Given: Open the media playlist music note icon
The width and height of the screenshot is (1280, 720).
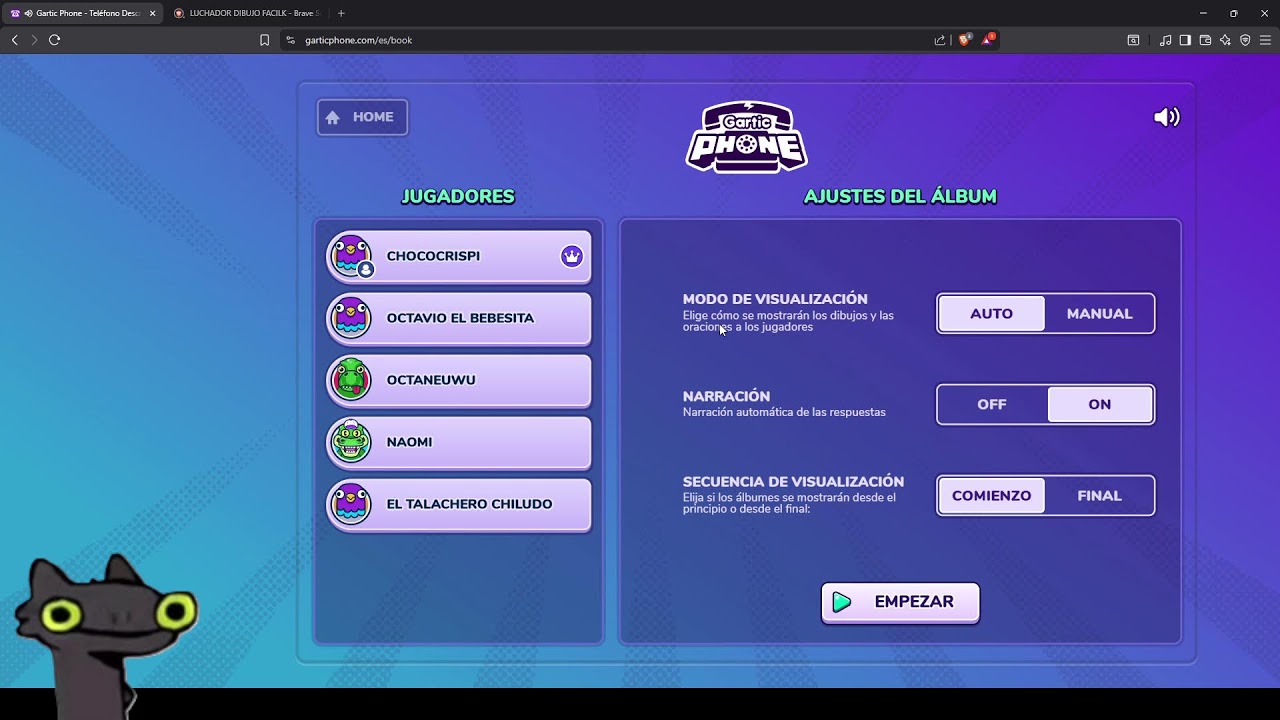Looking at the screenshot, I should pyautogui.click(x=1165, y=40).
